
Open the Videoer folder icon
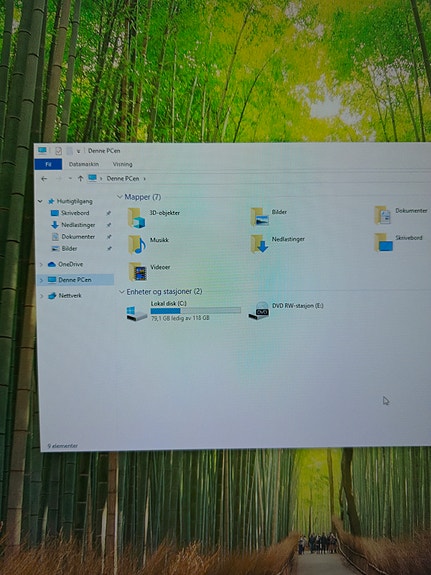[138, 272]
